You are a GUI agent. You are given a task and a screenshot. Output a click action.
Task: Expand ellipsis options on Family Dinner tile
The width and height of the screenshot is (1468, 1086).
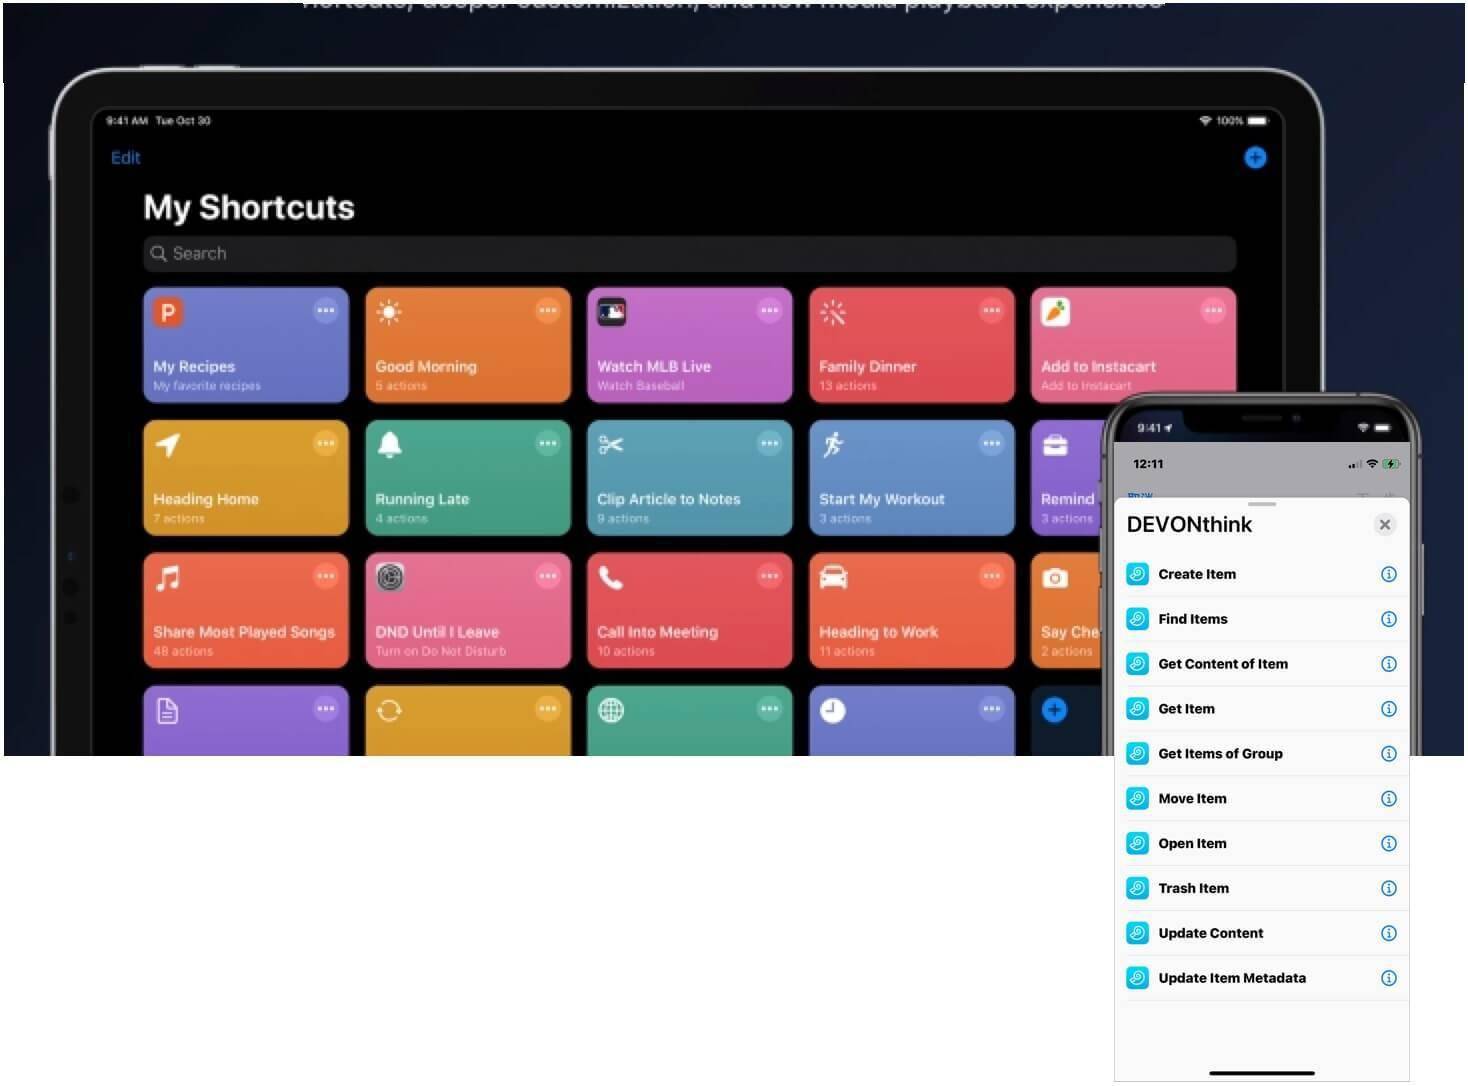[991, 311]
